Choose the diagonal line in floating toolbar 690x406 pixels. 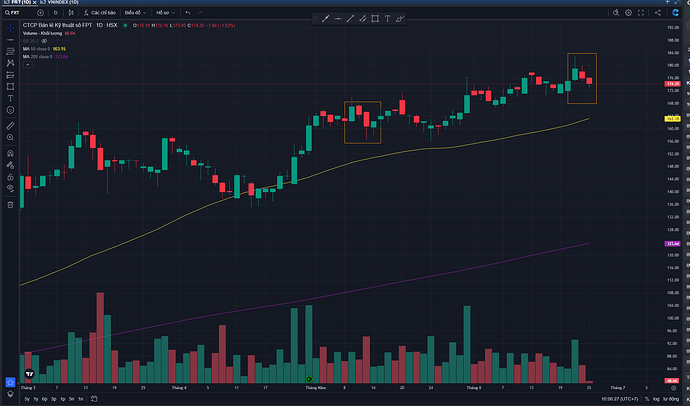(350, 18)
